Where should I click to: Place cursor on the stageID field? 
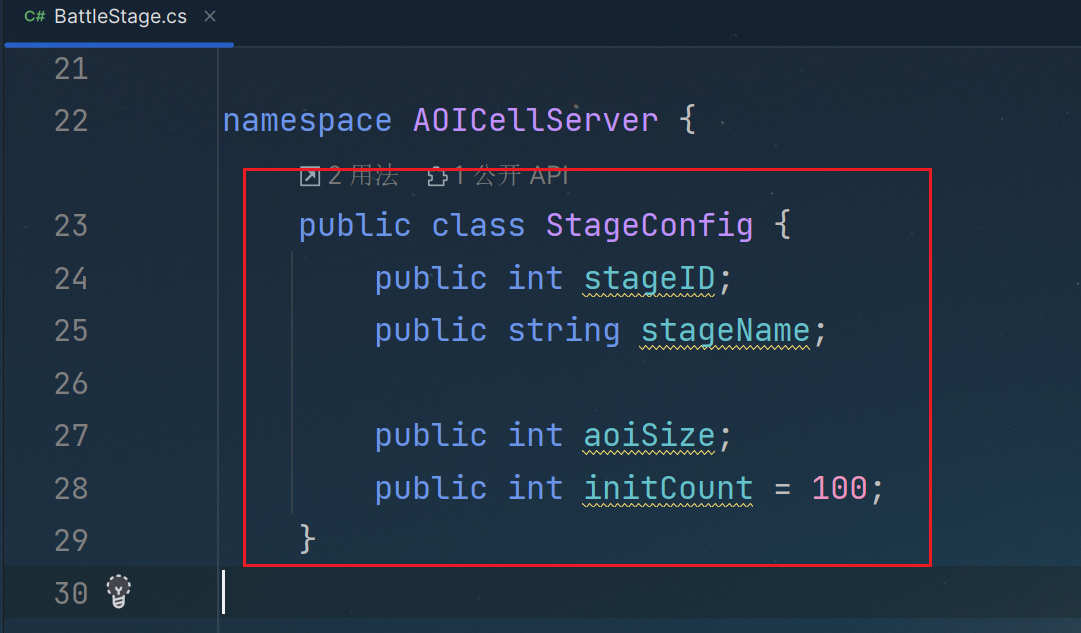tap(649, 278)
